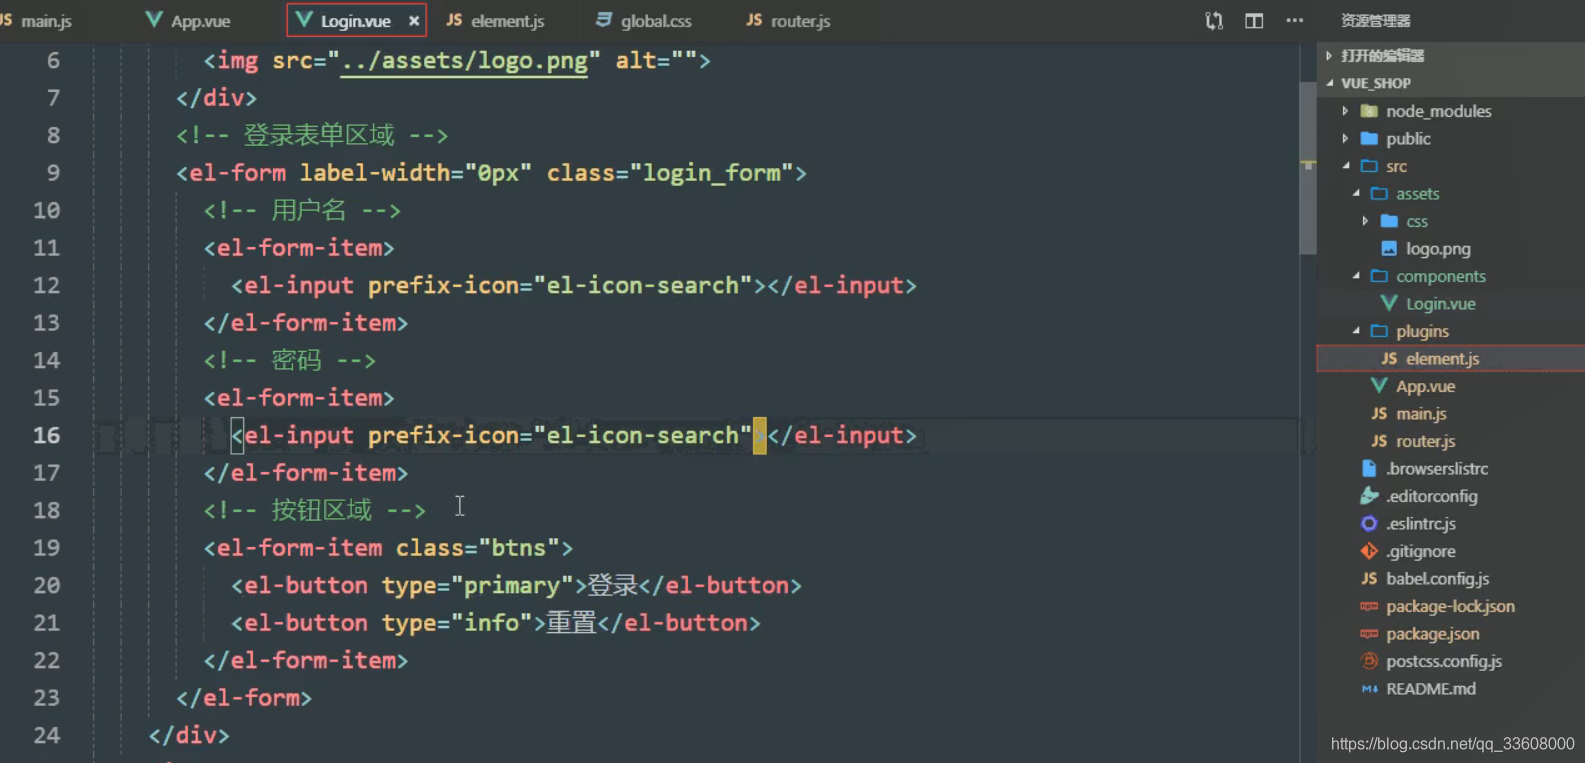Screen dimensions: 1585x763
Task: Click the Vue icon beside Login.vue in explorer
Action: pos(1389,303)
